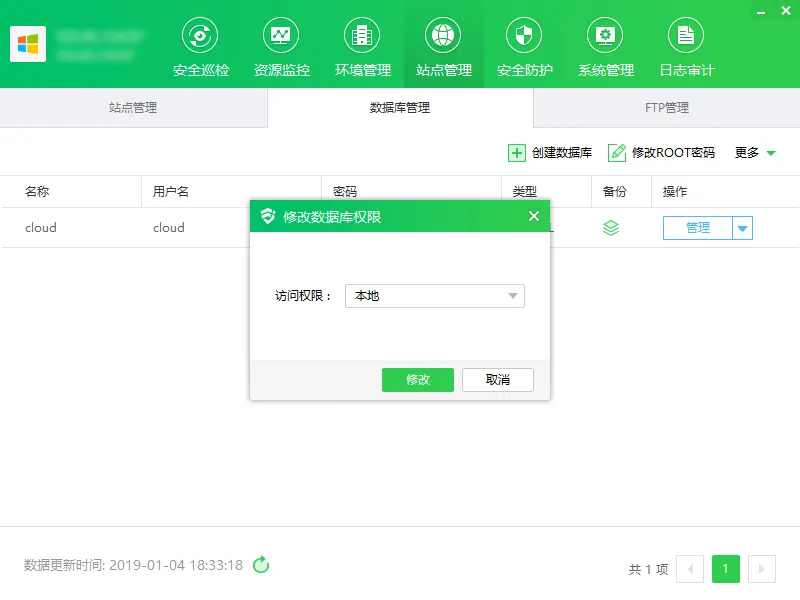Click the 取消 cancel button

[x=498, y=380]
